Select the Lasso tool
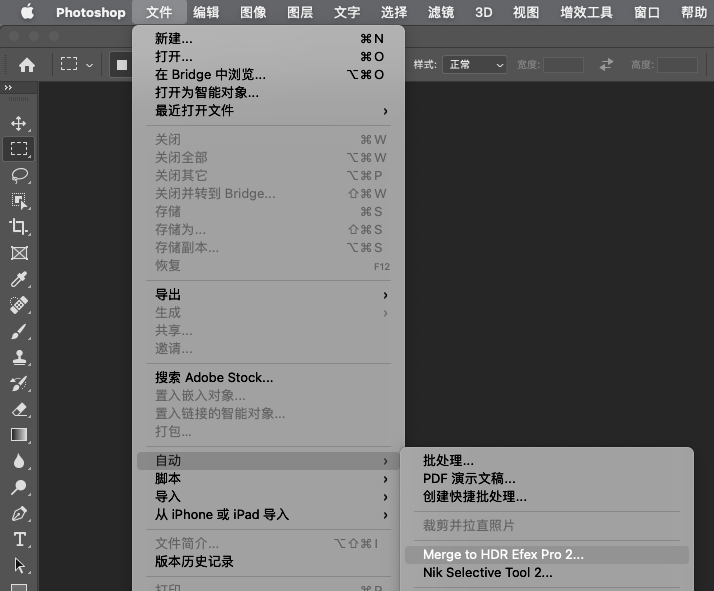The image size is (714, 591). 19,175
